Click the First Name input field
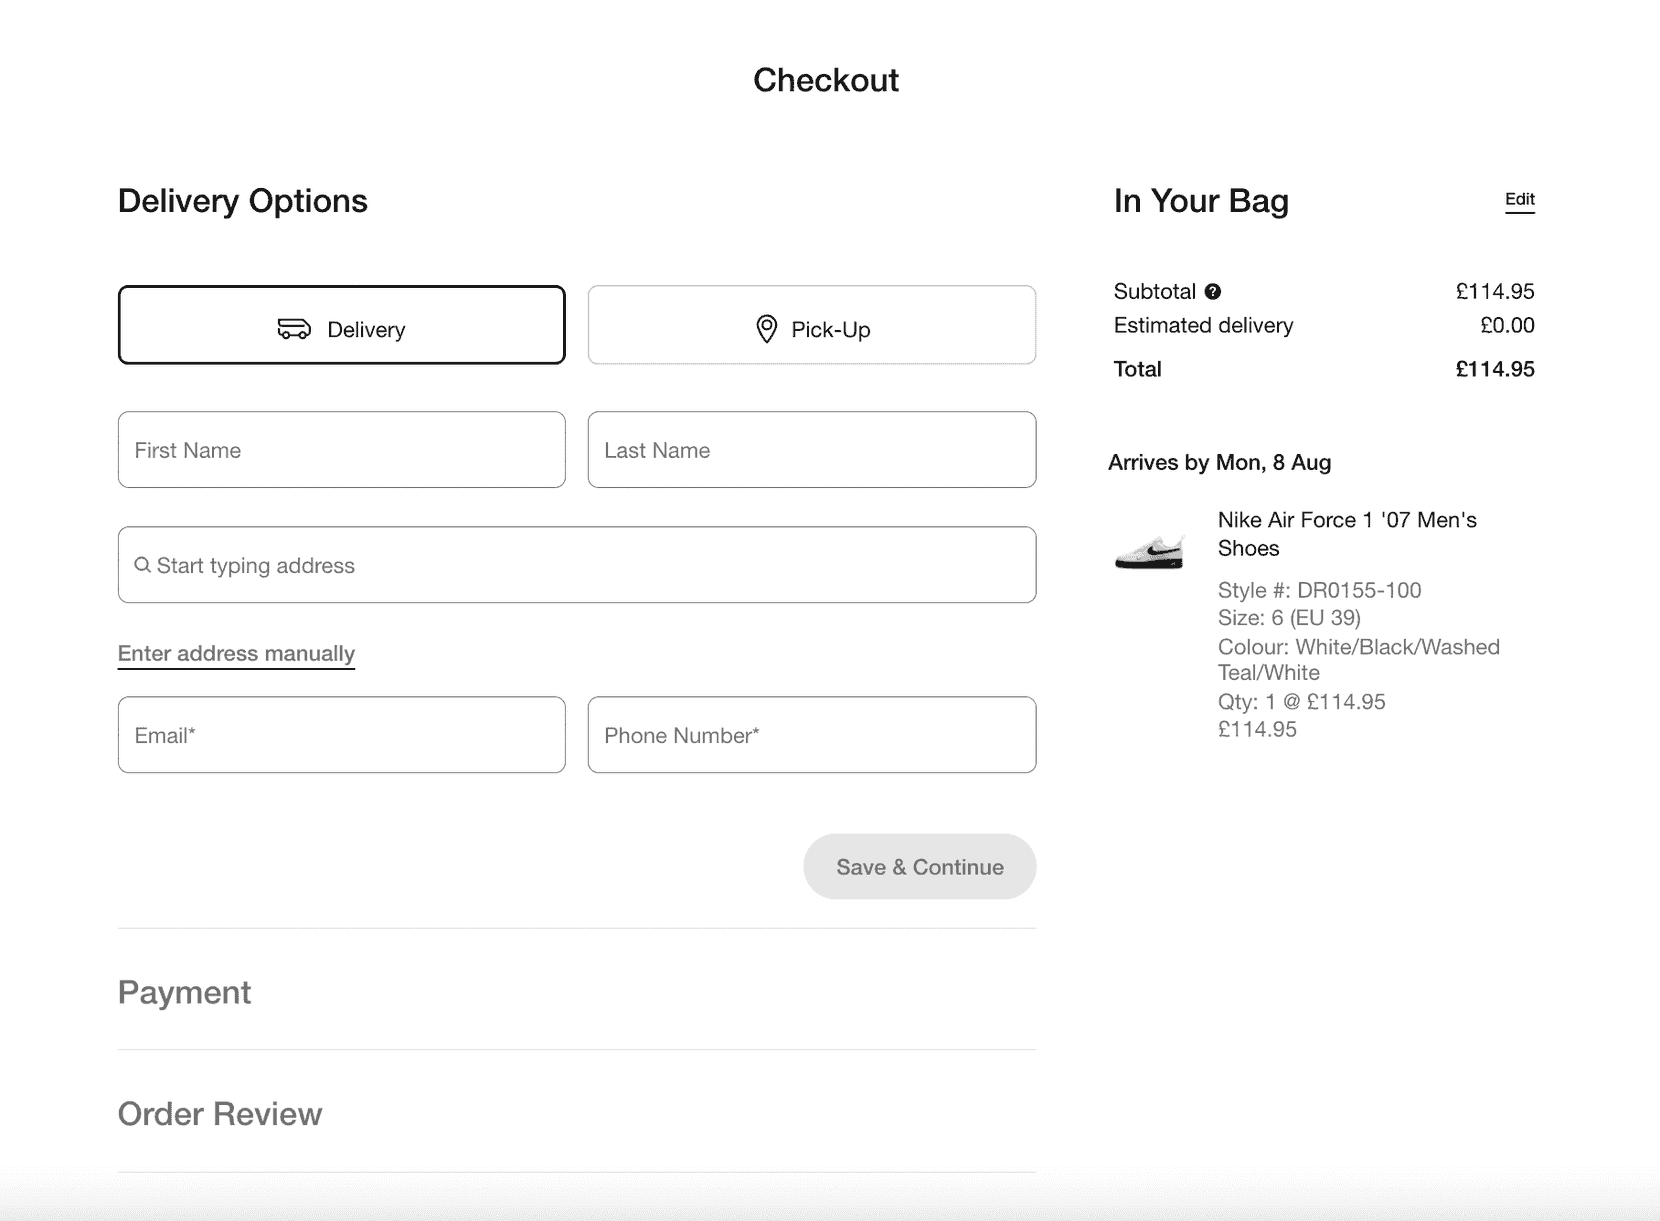The width and height of the screenshot is (1660, 1221). click(341, 450)
